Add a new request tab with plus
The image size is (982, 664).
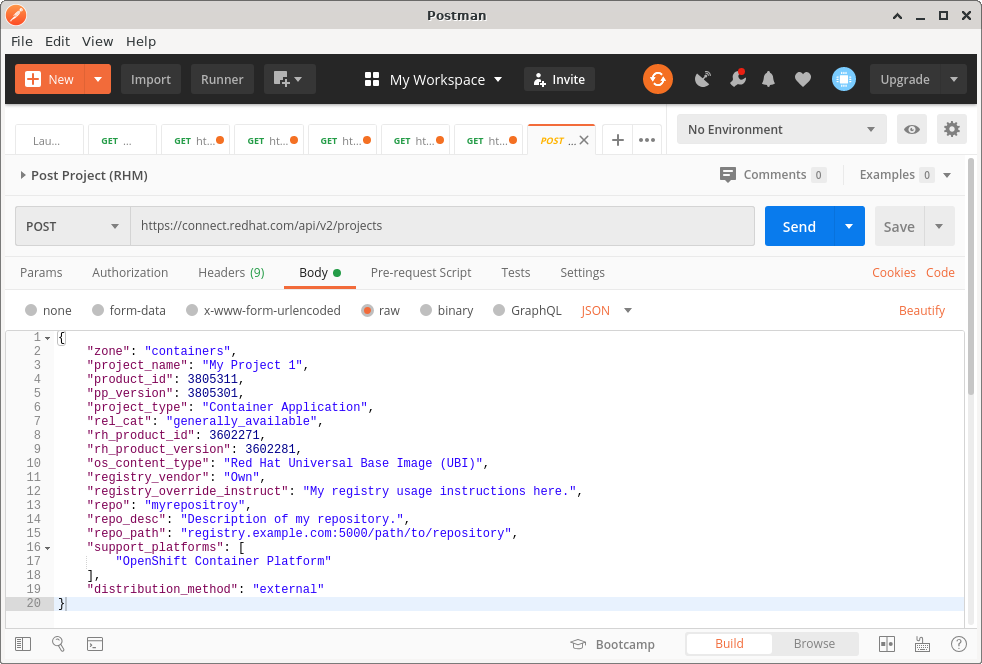tap(618, 140)
